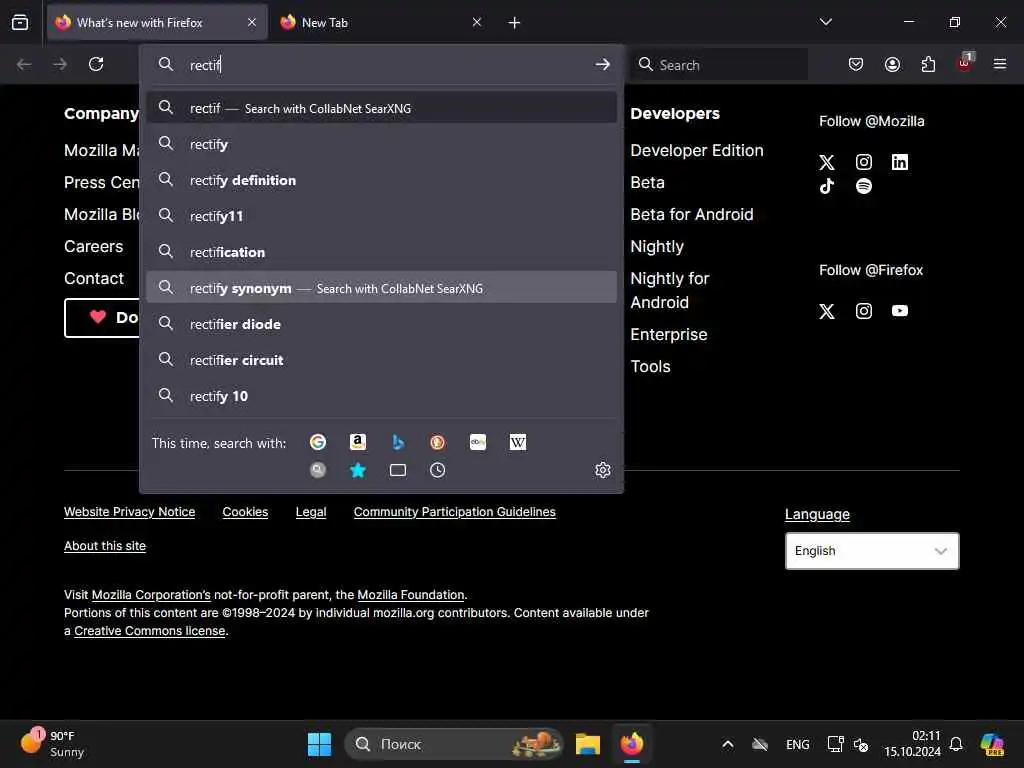Select the "rectify definition" suggestion
The height and width of the screenshot is (768, 1024).
pos(381,180)
